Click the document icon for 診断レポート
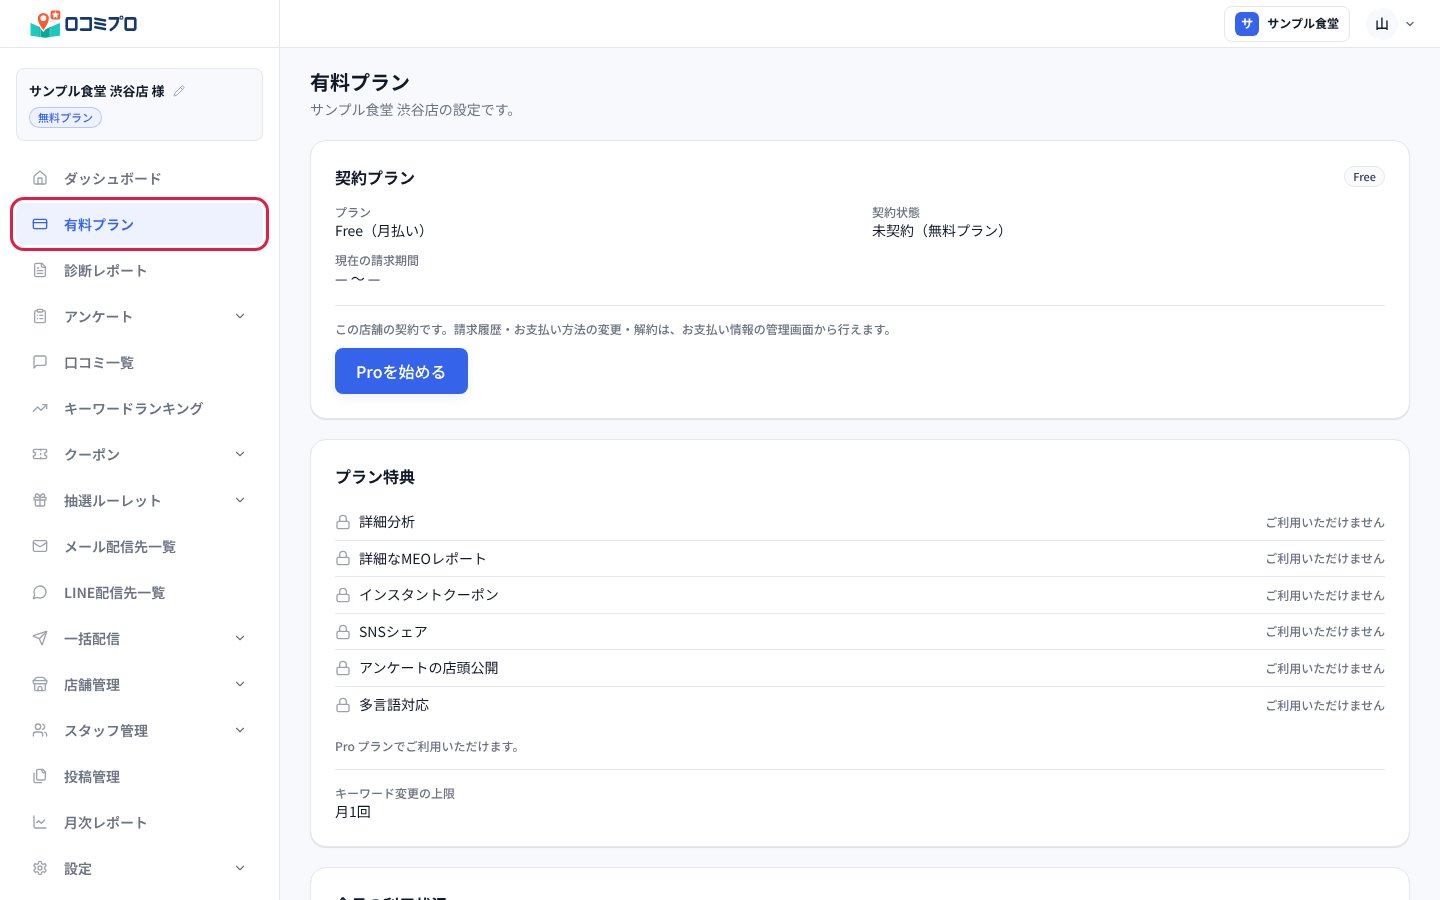The image size is (1440, 900). [40, 270]
